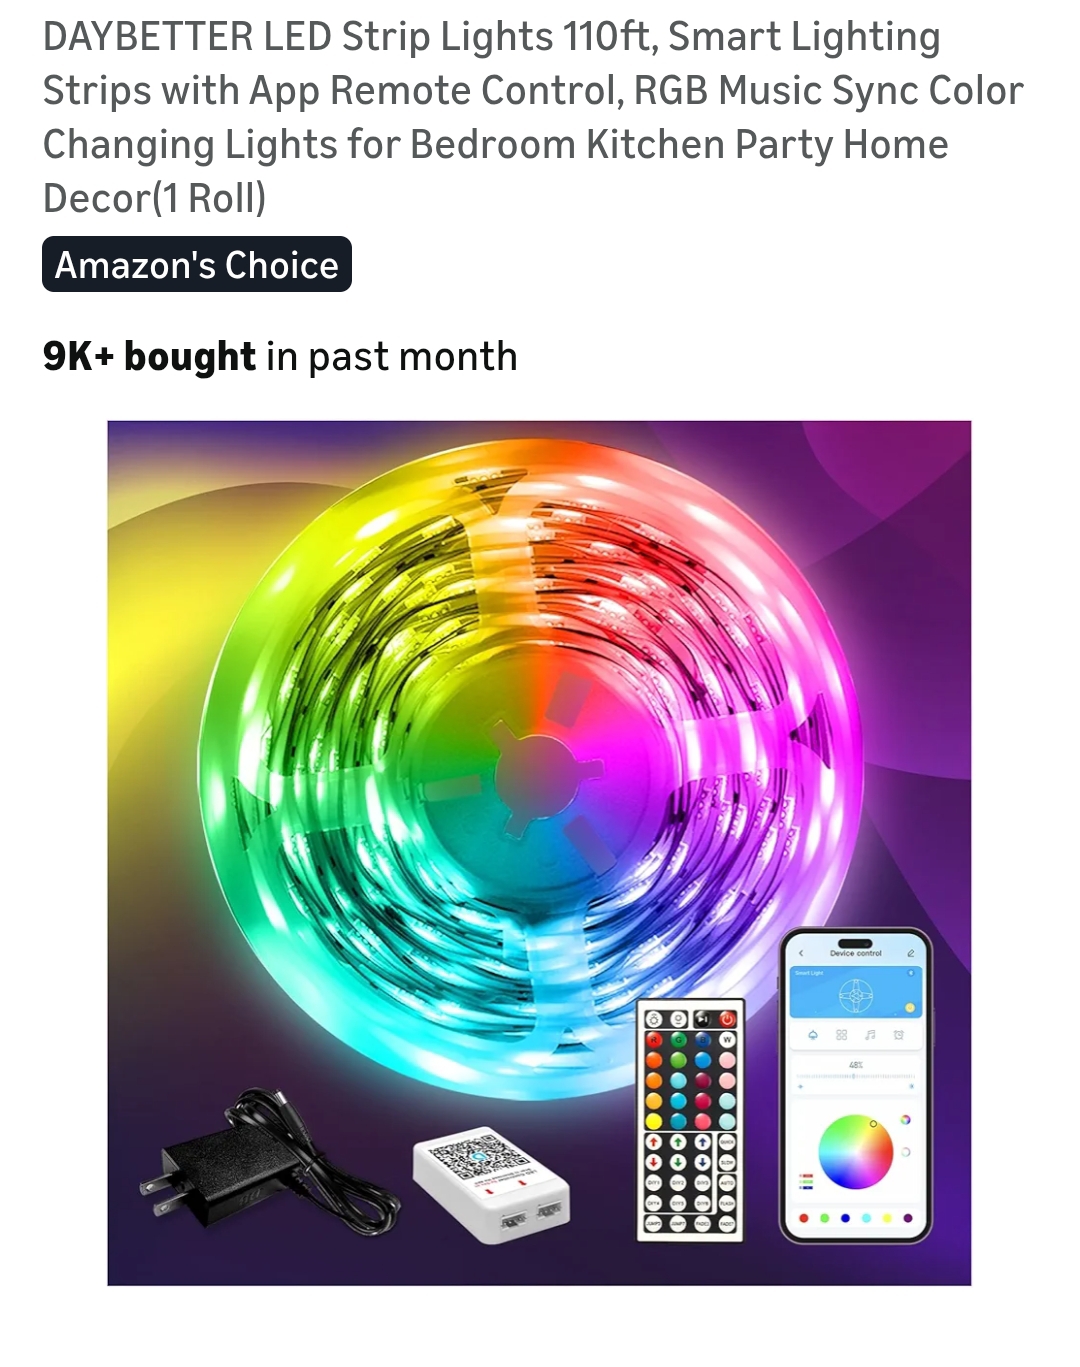Tap the 48% brightness slider on phone
The image size is (1080, 1367).
coord(856,1076)
